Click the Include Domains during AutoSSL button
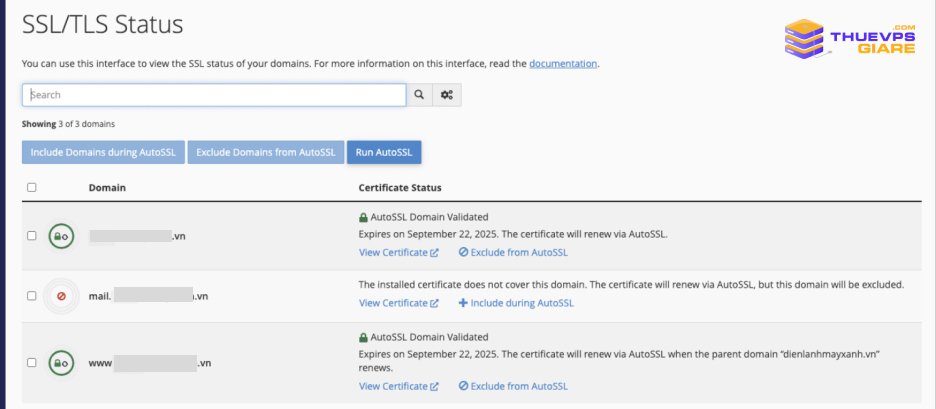Viewport: 936px width, 409px height. click(x=103, y=152)
